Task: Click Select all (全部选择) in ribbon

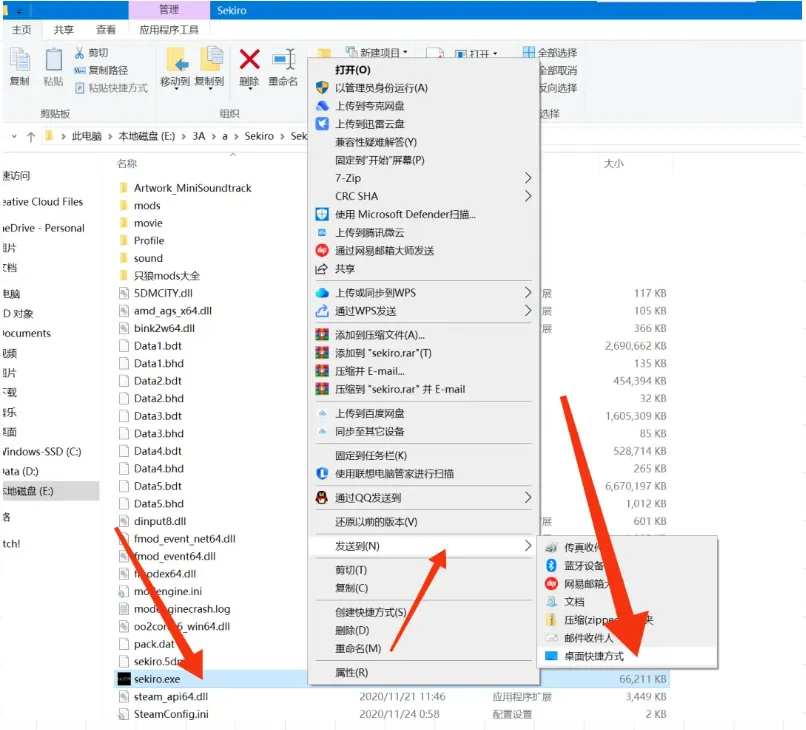Action: coord(549,52)
